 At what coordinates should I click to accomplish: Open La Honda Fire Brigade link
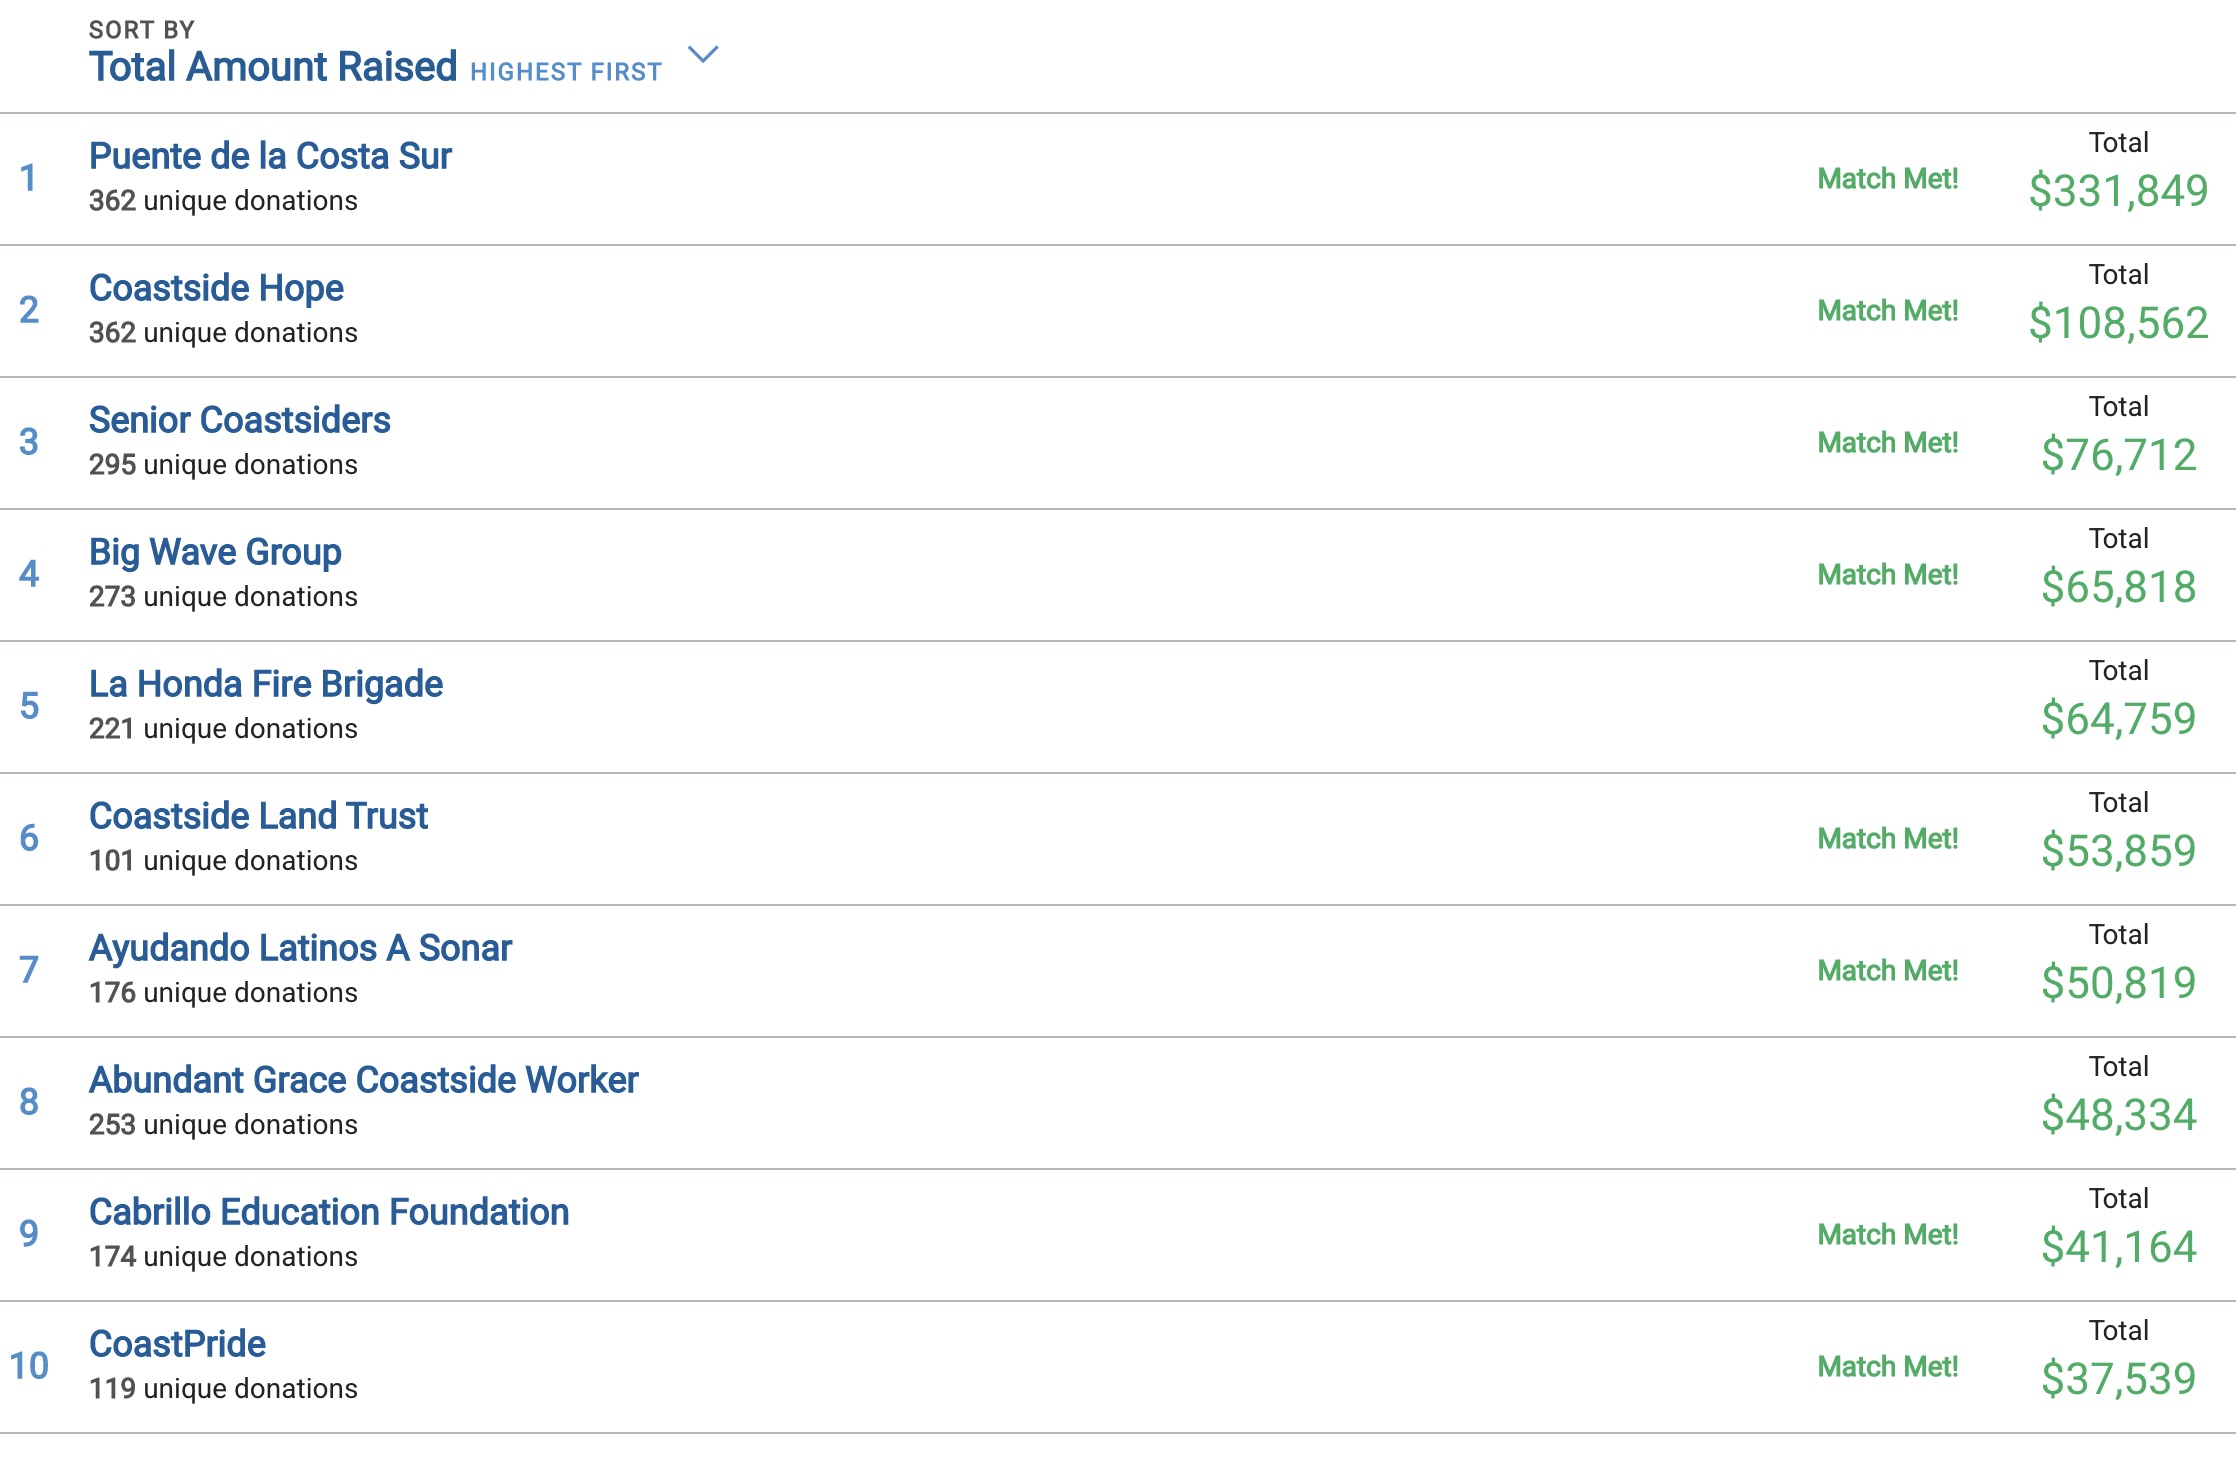(x=266, y=684)
